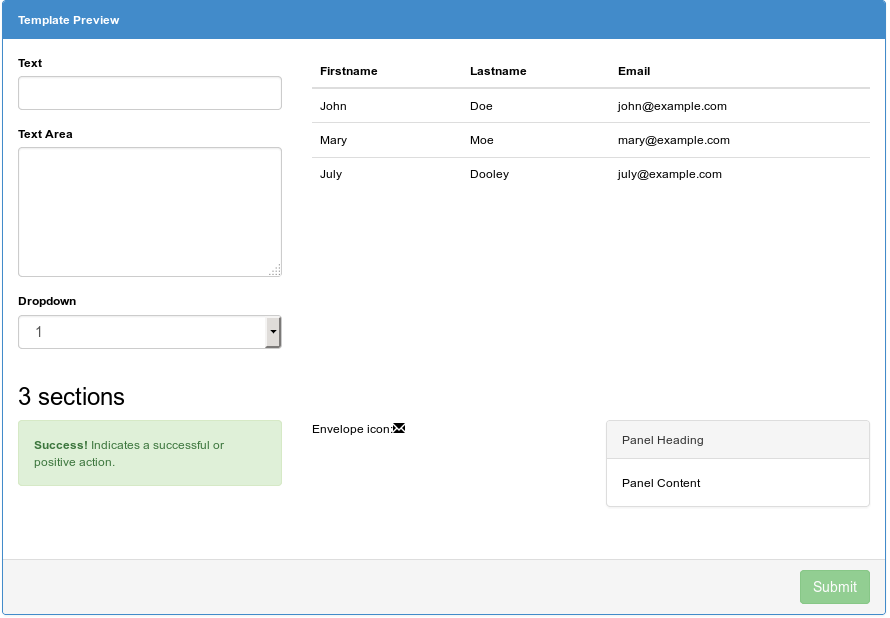Click the envelope icon next to its label

pos(398,428)
